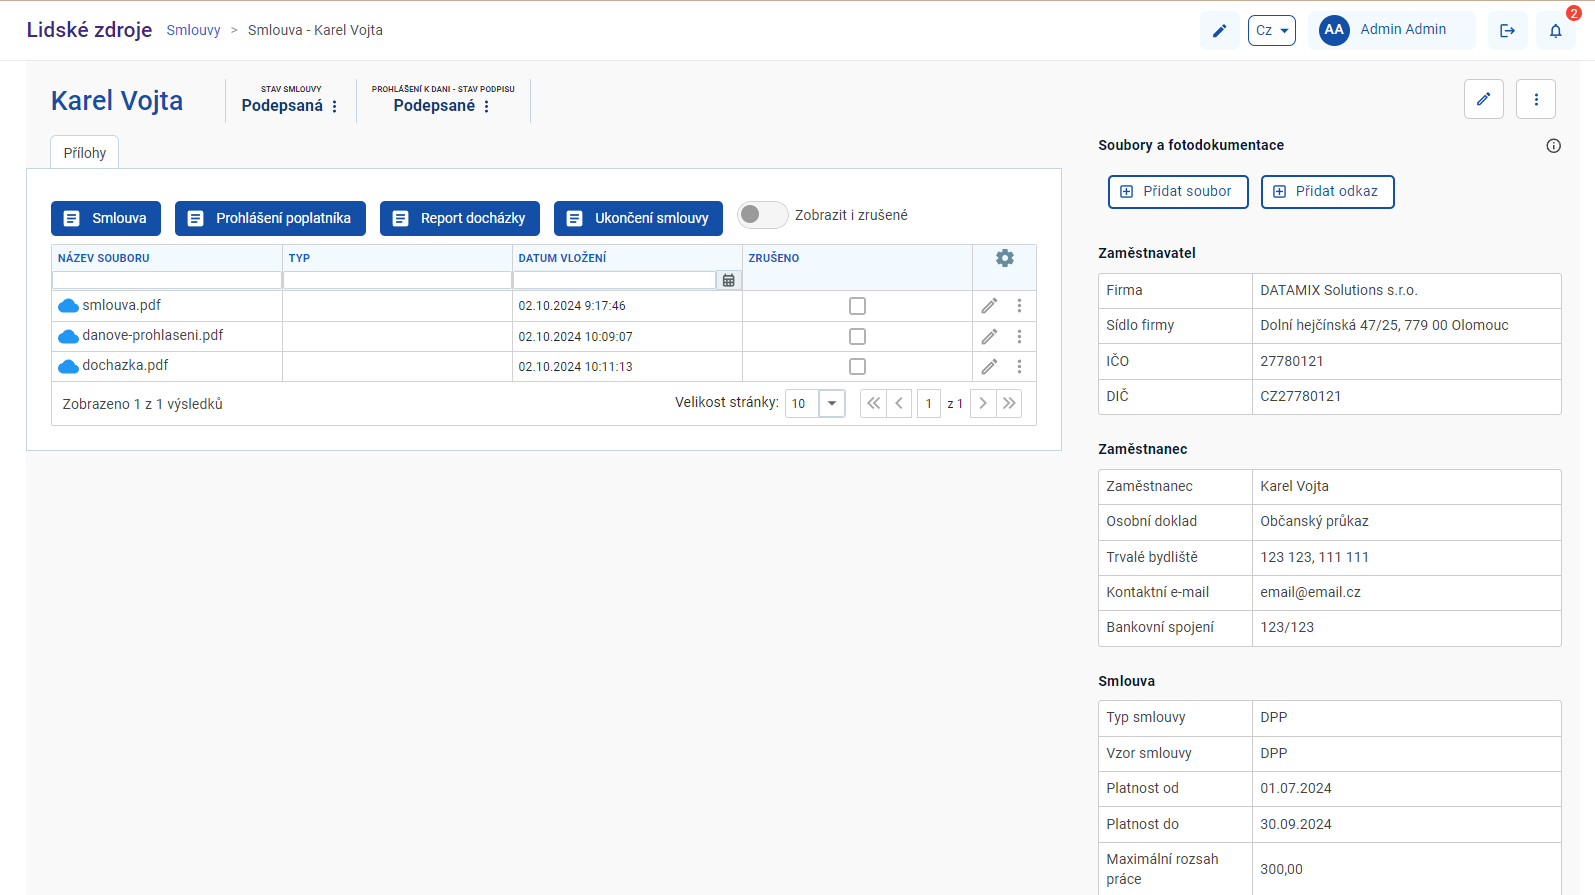The height and width of the screenshot is (895, 1595).
Task: Toggle the Zobrazit i zrušené switch
Action: (762, 215)
